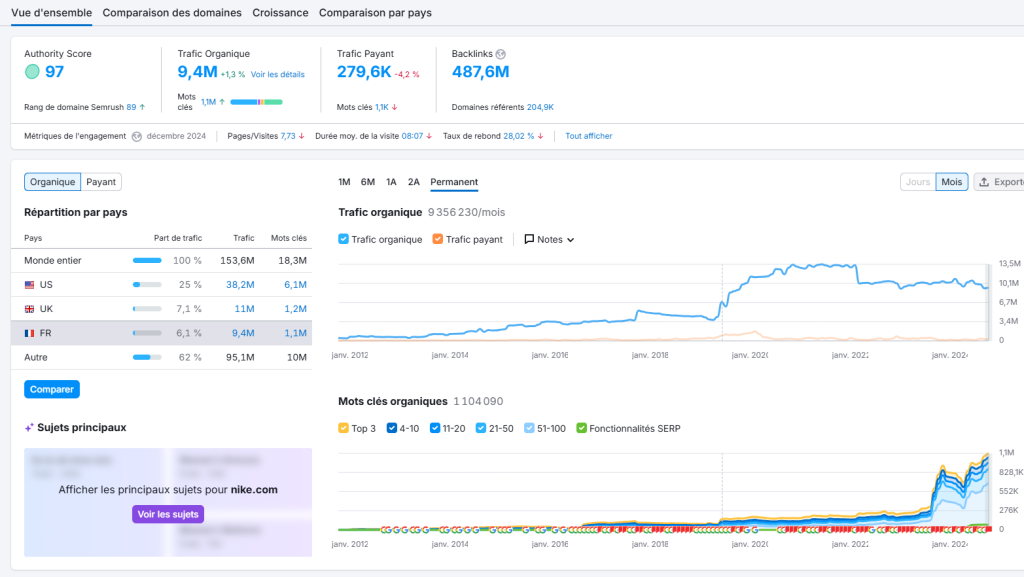This screenshot has height=577, width=1024.
Task: Click the Notes speech bubble icon
Action: pos(529,240)
